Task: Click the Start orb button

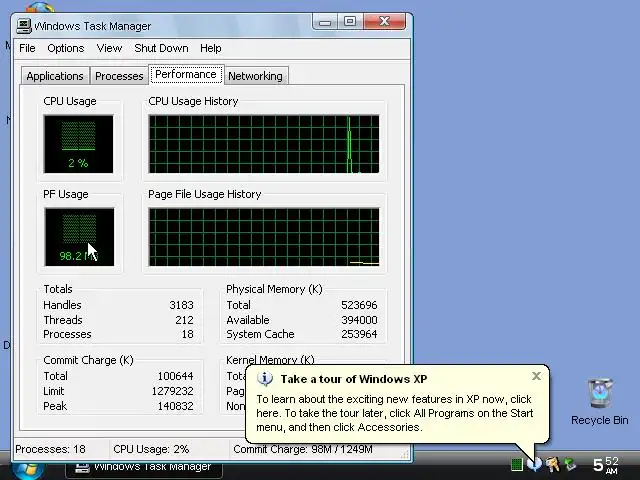Action: click(x=29, y=469)
